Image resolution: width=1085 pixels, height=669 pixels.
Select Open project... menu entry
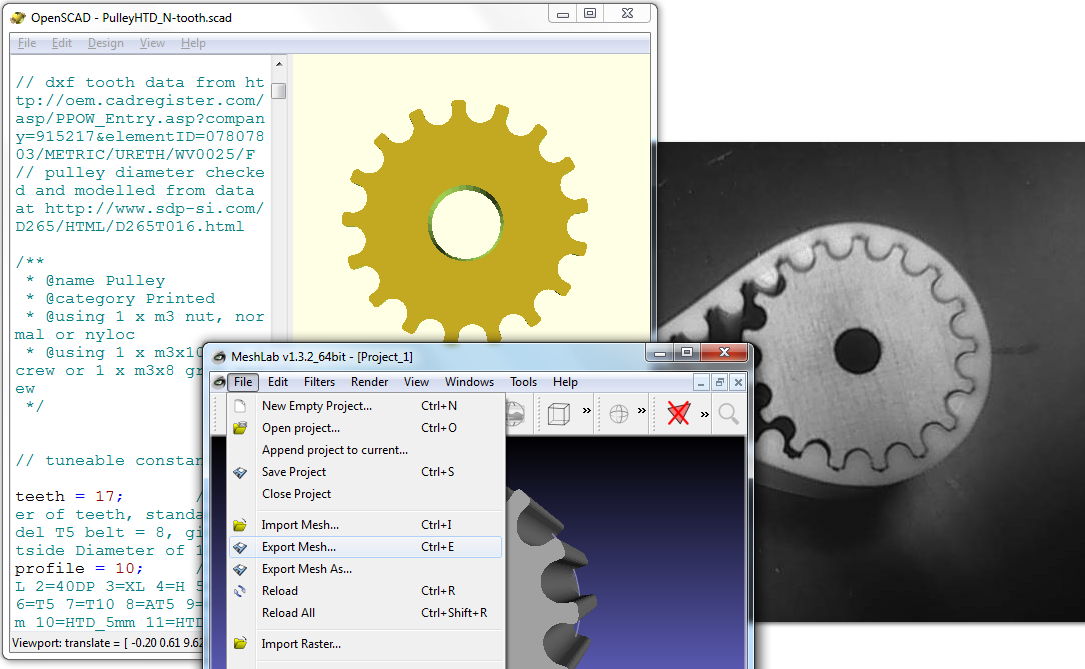365,428
